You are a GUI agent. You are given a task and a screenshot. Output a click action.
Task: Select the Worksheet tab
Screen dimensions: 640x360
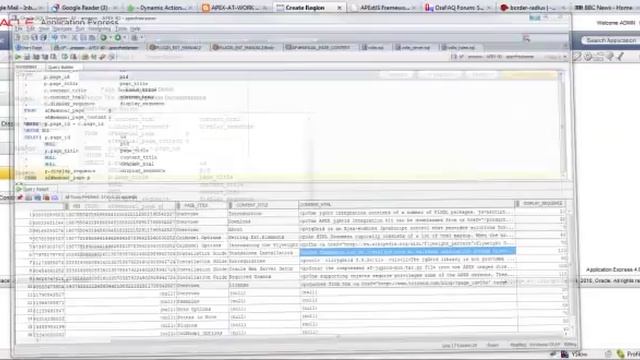click(x=27, y=67)
